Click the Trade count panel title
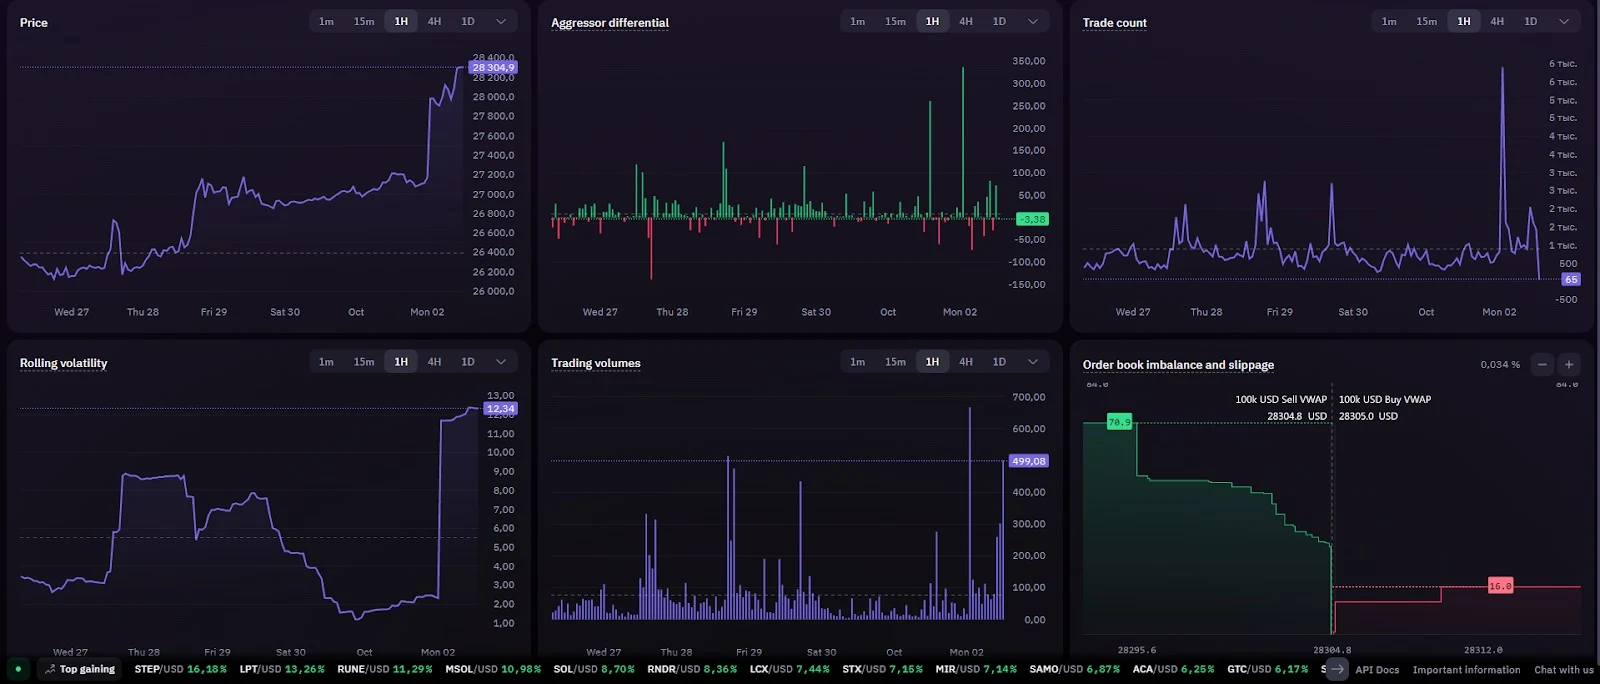This screenshot has height=684, width=1600. tap(1115, 22)
